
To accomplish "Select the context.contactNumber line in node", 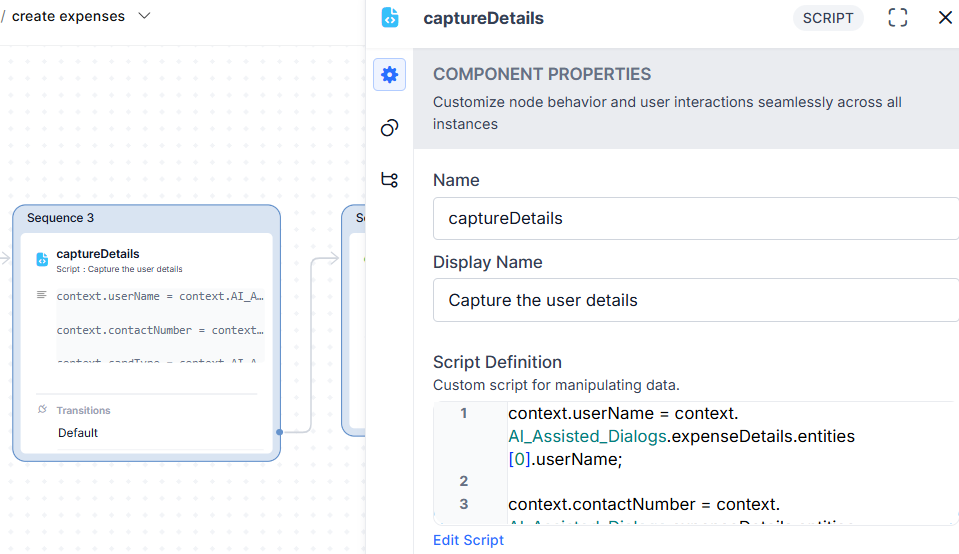I will [x=159, y=330].
